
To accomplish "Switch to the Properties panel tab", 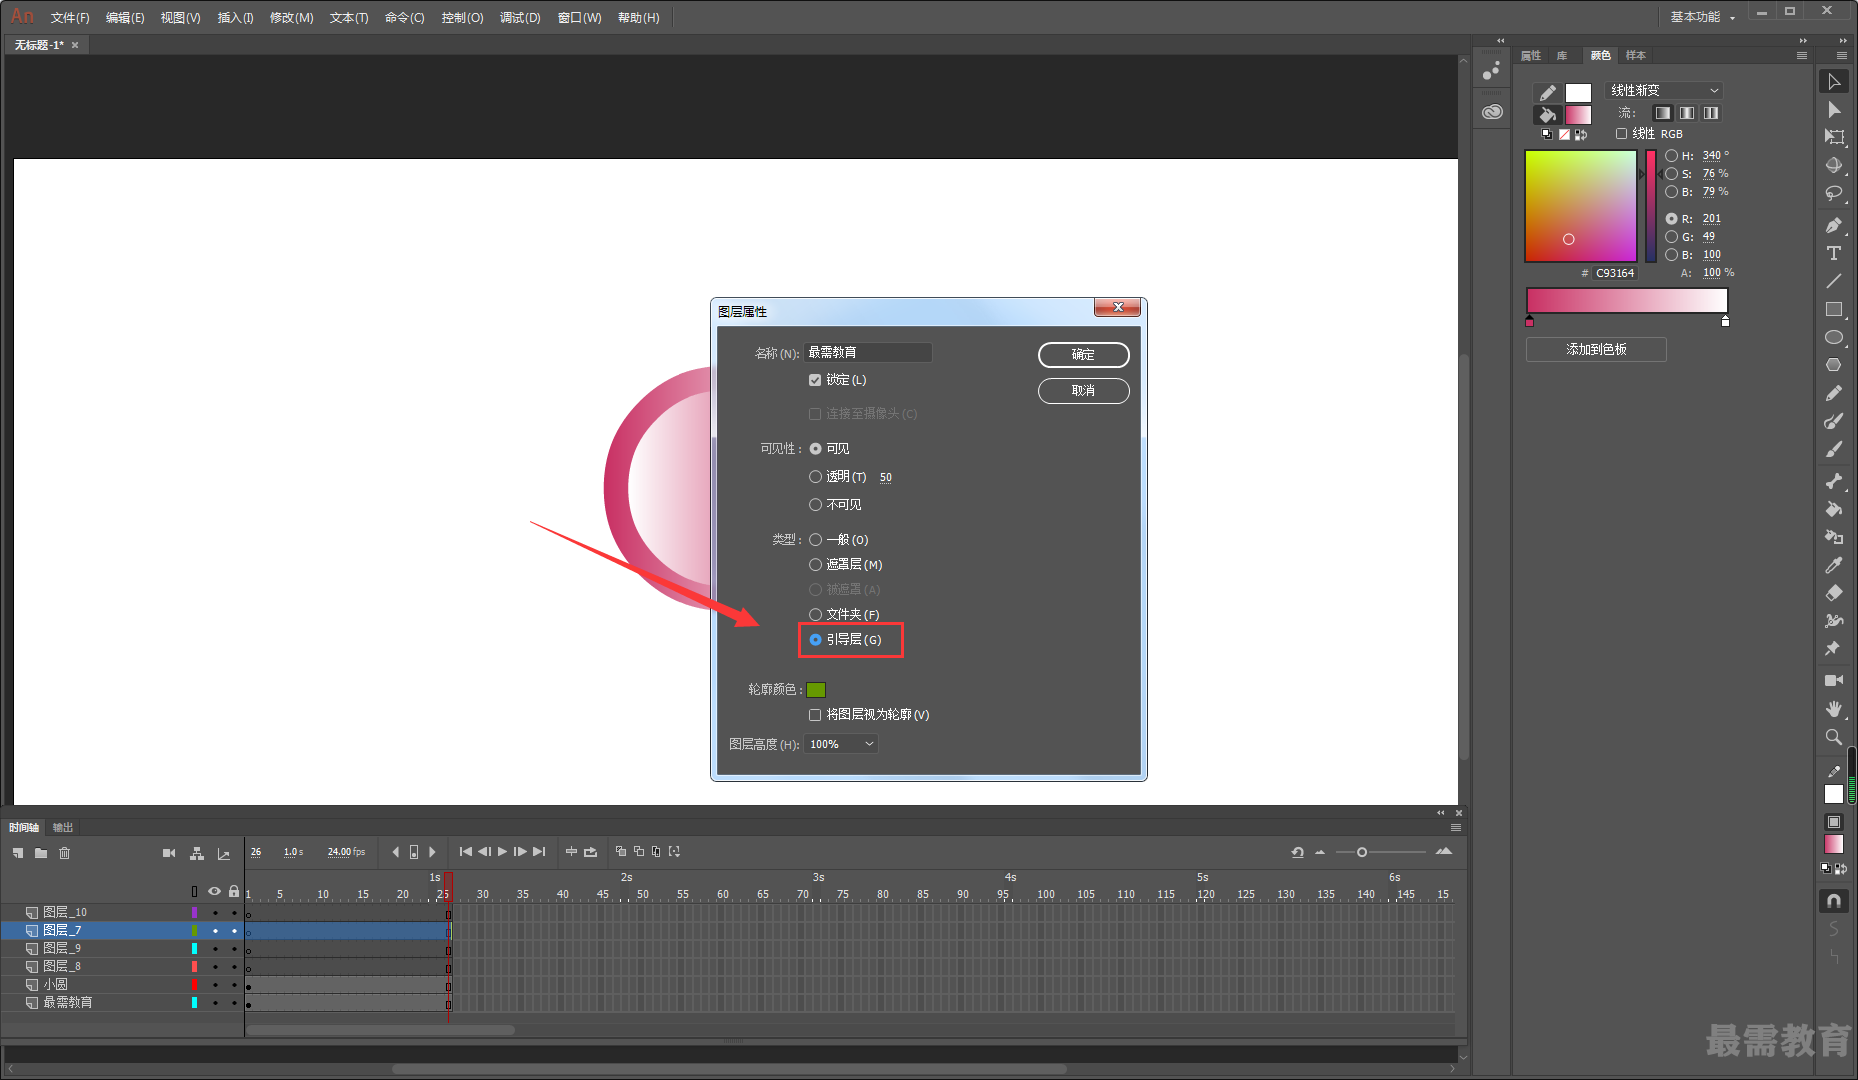I will tap(1531, 56).
